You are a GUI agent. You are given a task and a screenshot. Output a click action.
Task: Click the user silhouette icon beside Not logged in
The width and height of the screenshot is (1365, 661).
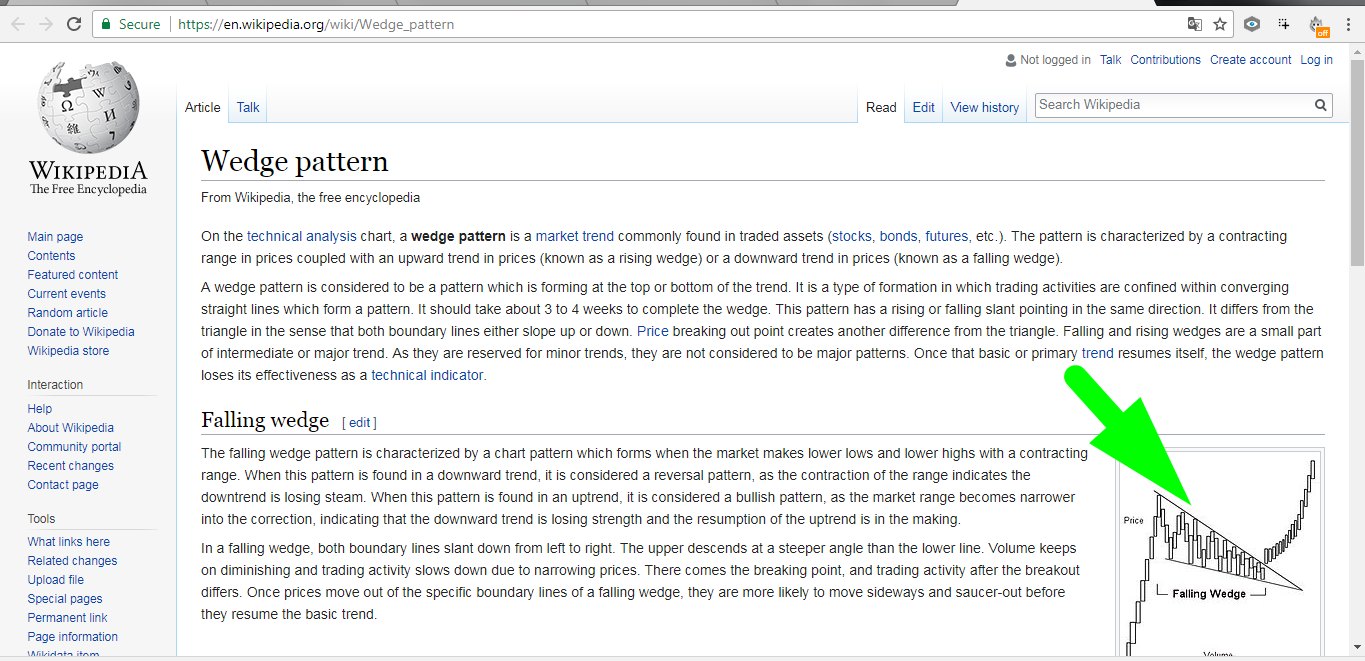tap(1011, 60)
